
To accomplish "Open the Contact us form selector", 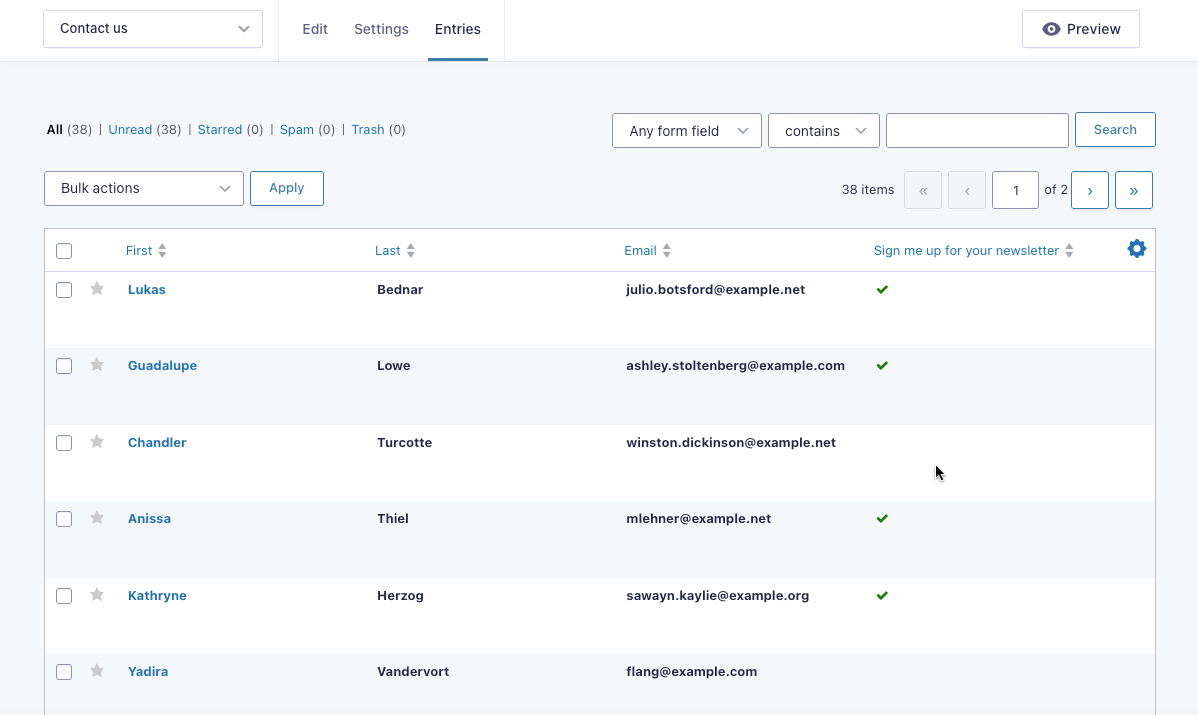I will [153, 29].
